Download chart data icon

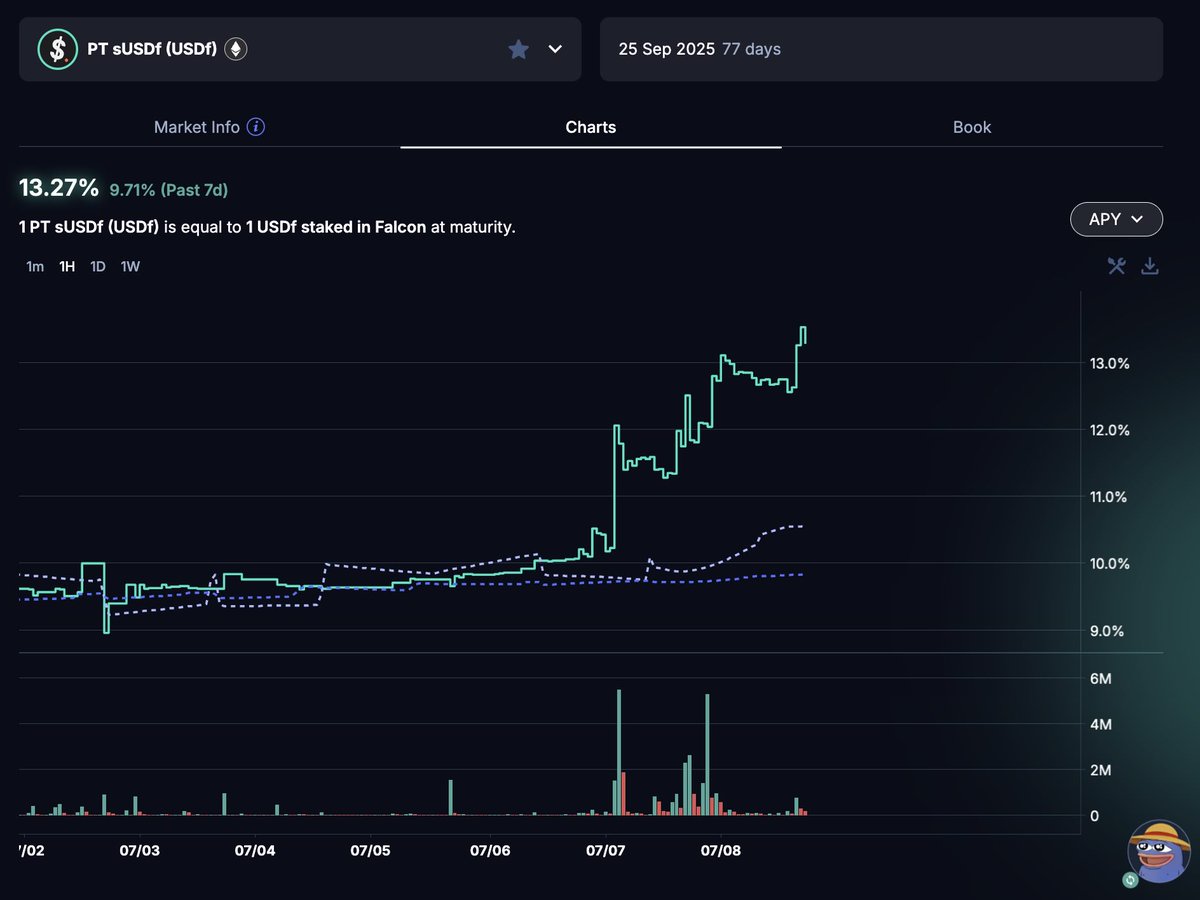click(1150, 266)
